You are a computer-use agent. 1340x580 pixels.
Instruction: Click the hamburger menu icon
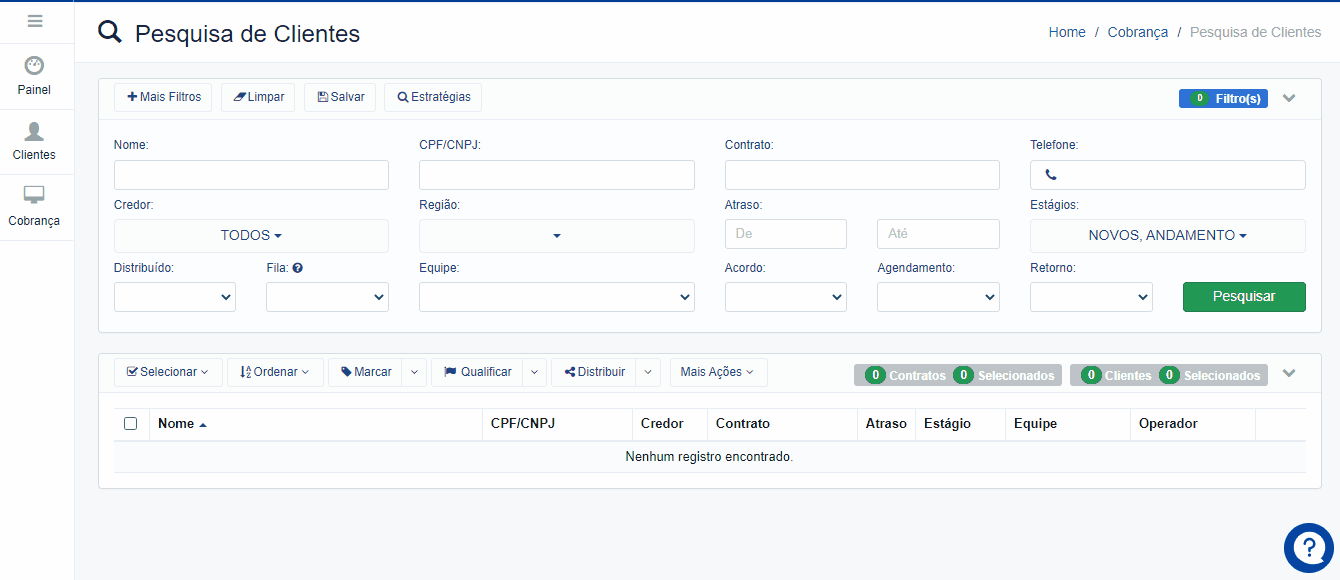[35, 21]
